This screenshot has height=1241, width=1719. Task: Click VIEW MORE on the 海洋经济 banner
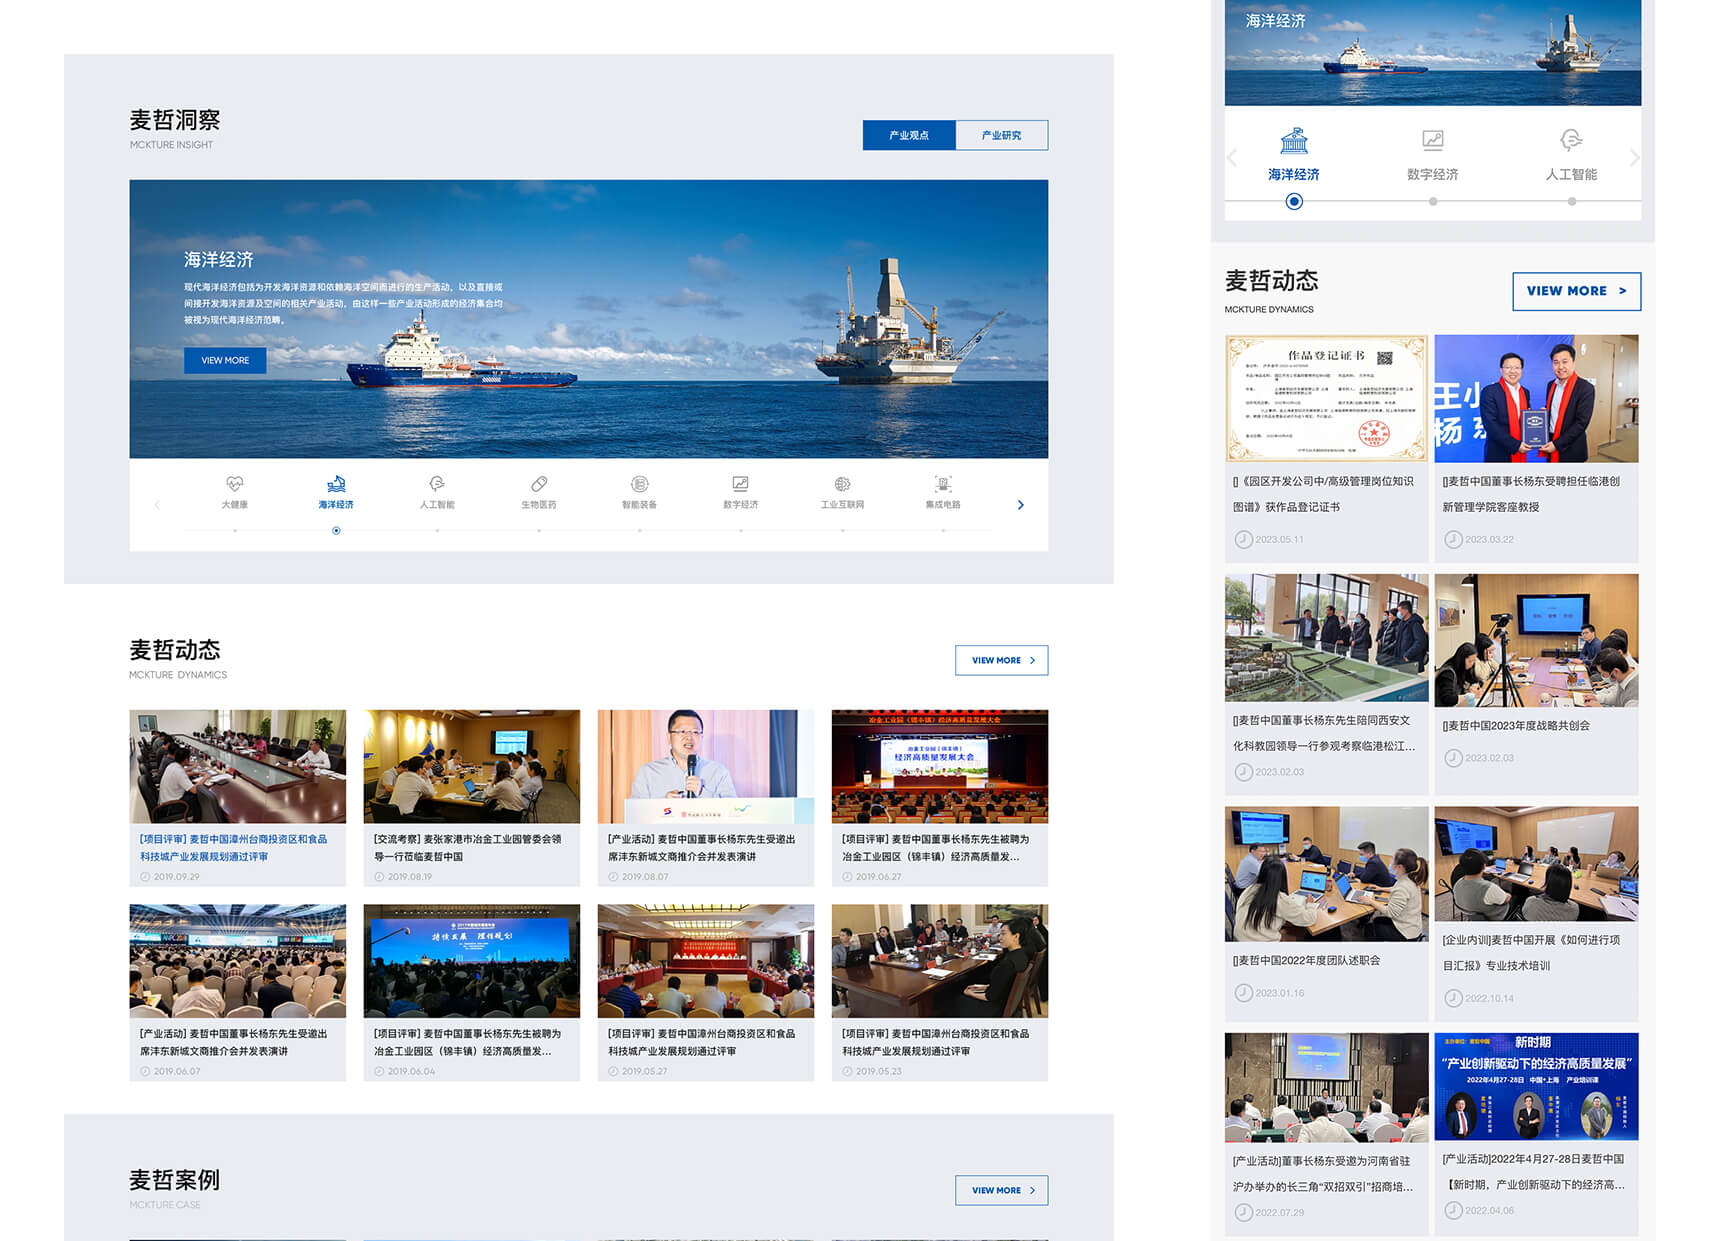225,360
